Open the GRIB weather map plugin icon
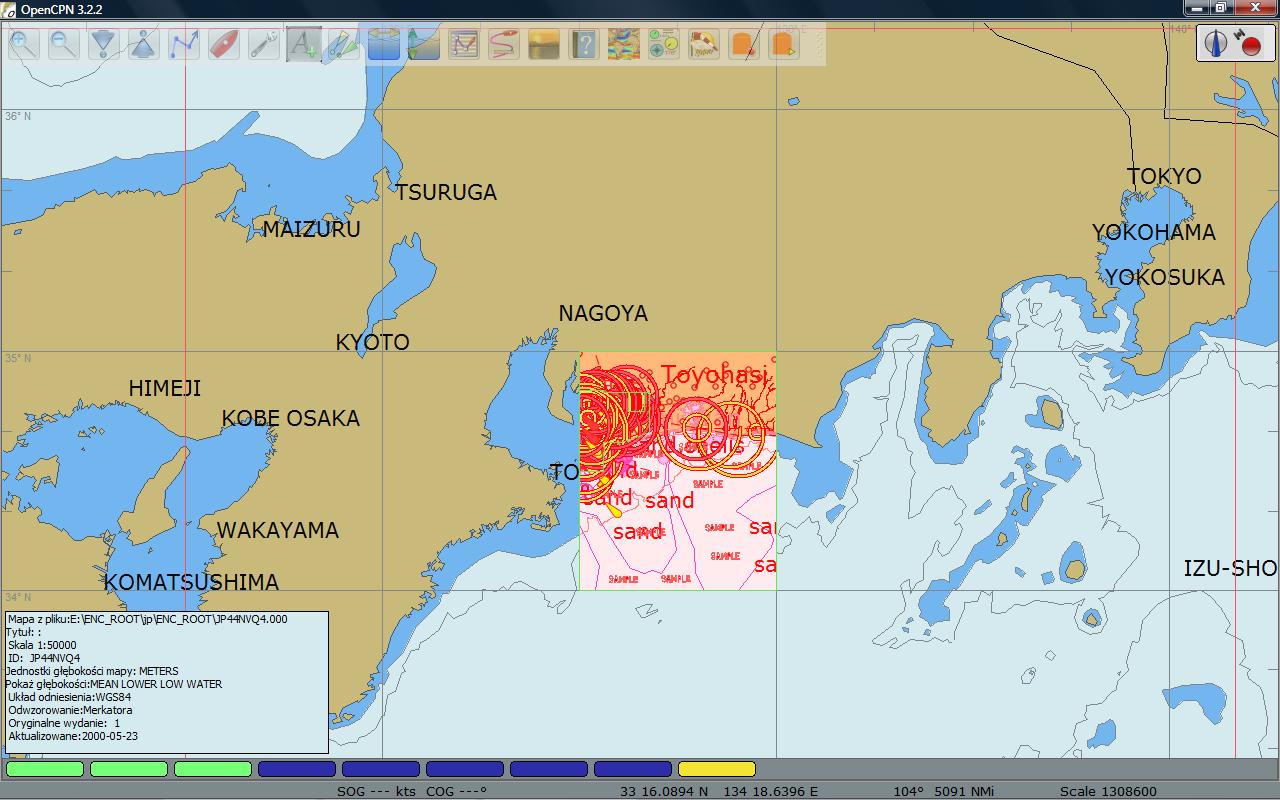1280x800 pixels. tap(624, 44)
